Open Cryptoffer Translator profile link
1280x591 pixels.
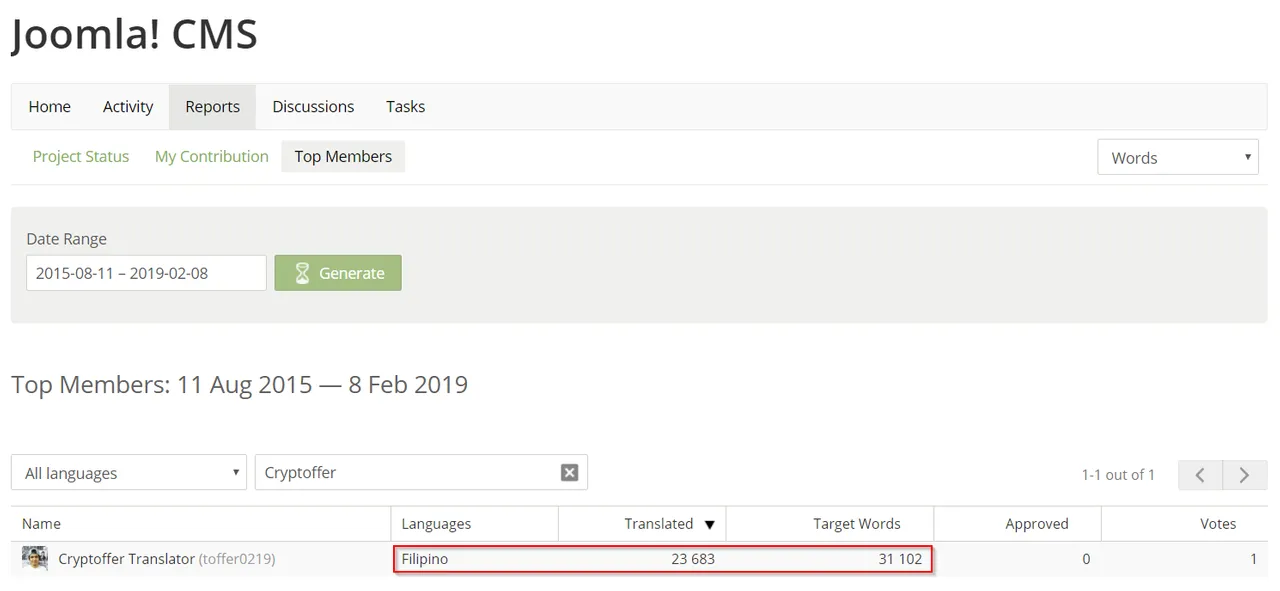127,559
